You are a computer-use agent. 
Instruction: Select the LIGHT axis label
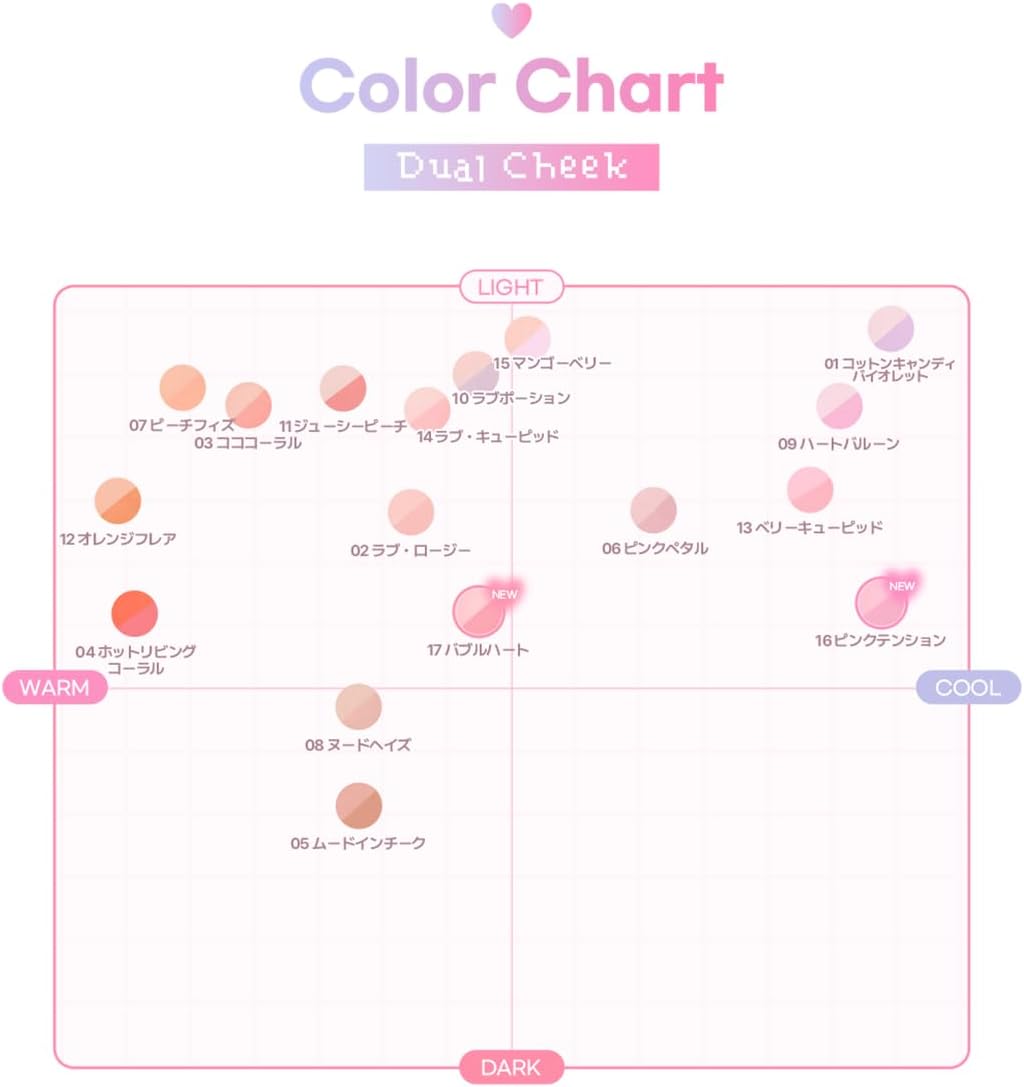point(511,288)
